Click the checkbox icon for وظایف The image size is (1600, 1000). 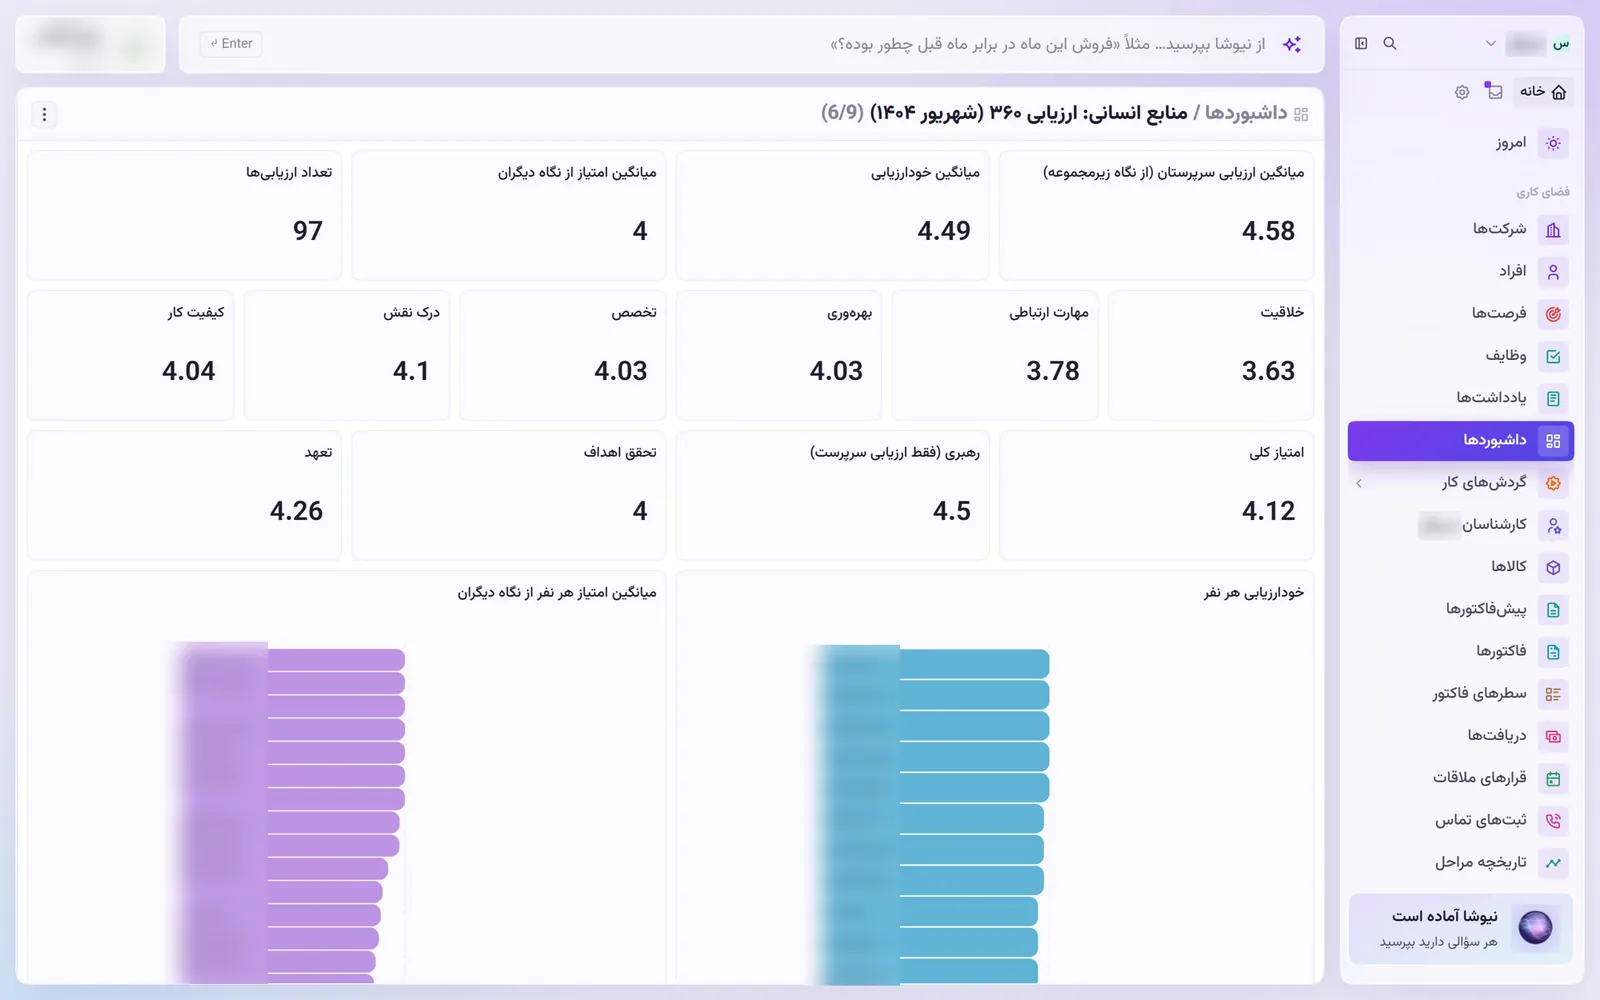click(x=1553, y=356)
